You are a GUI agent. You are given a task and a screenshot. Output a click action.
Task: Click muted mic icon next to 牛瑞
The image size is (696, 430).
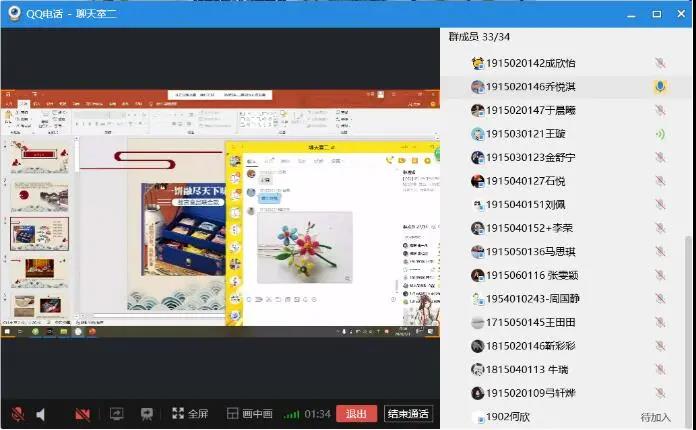[660, 369]
